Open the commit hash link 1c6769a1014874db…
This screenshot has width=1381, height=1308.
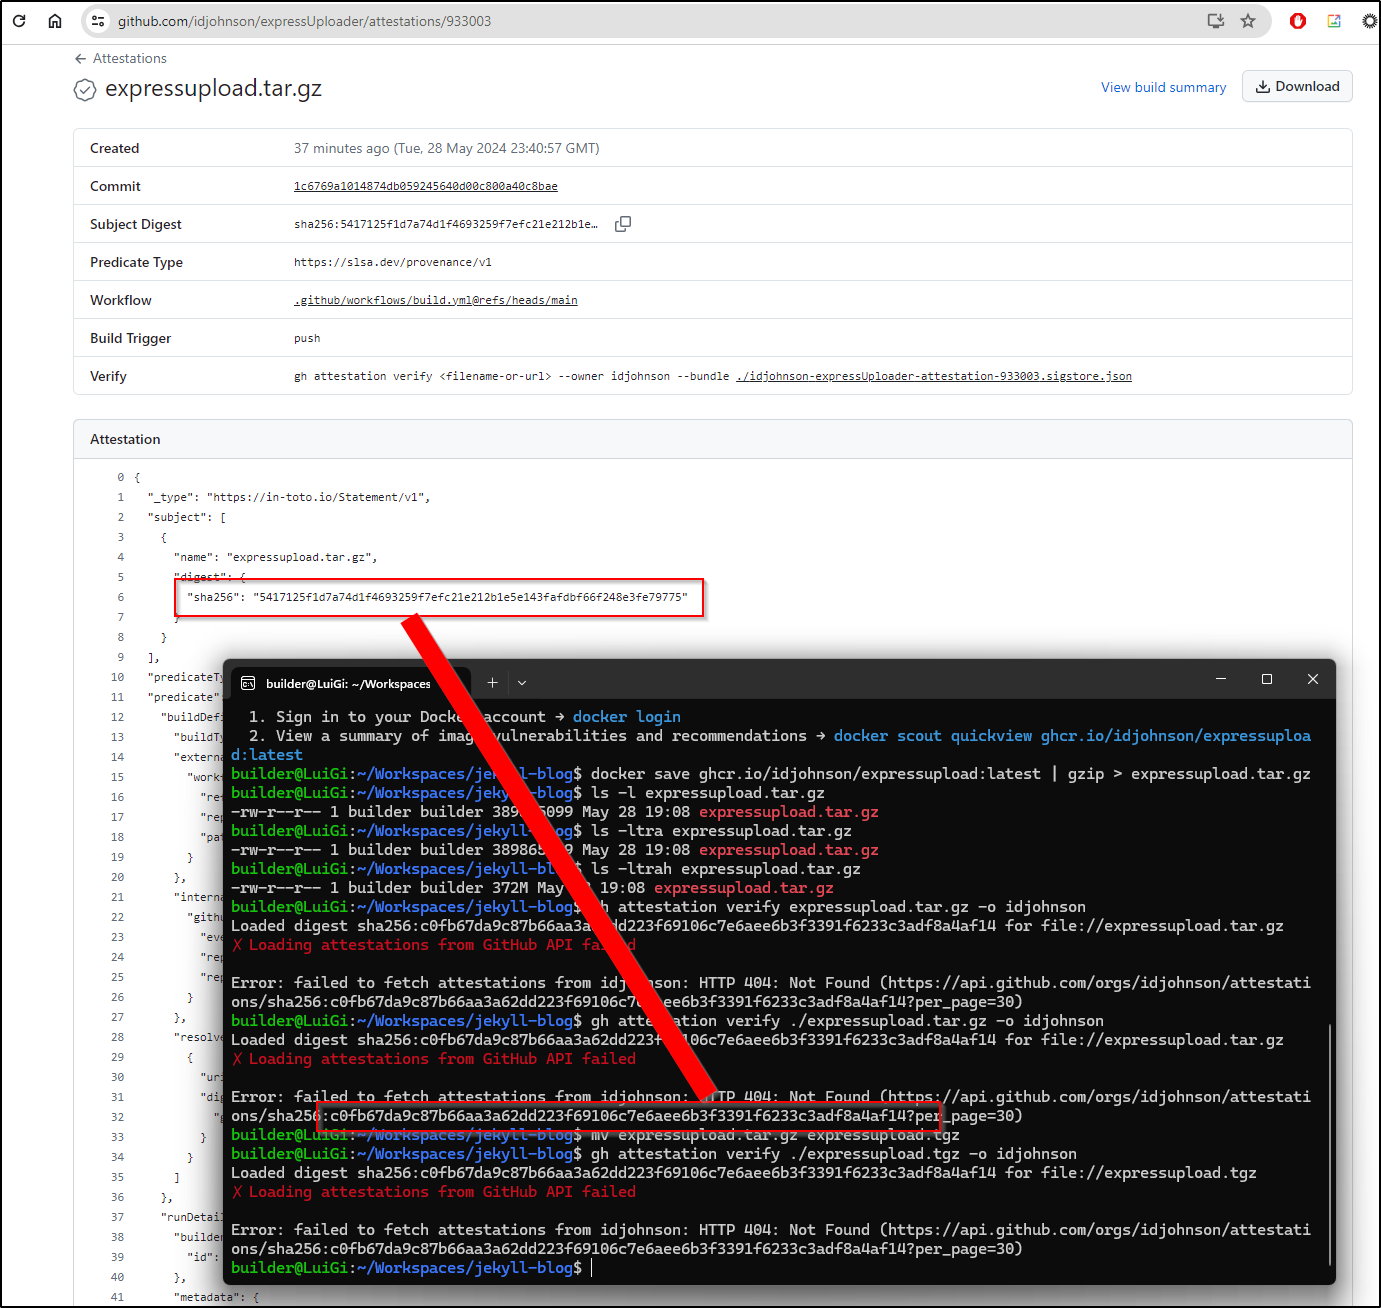[x=426, y=186]
